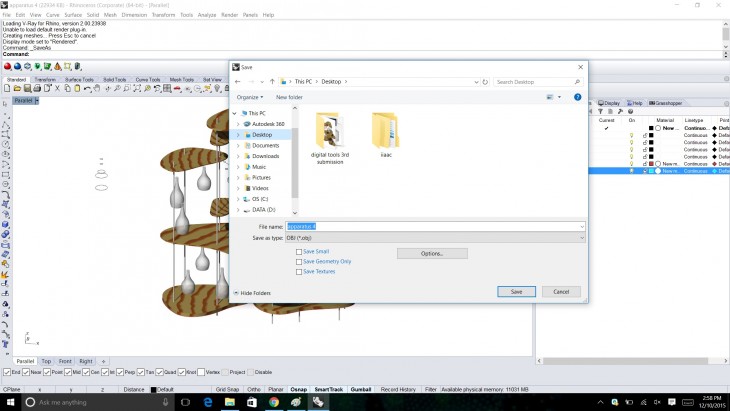Image resolution: width=730 pixels, height=411 pixels.
Task: Expand the Documents tree node
Action: [x=238, y=145]
